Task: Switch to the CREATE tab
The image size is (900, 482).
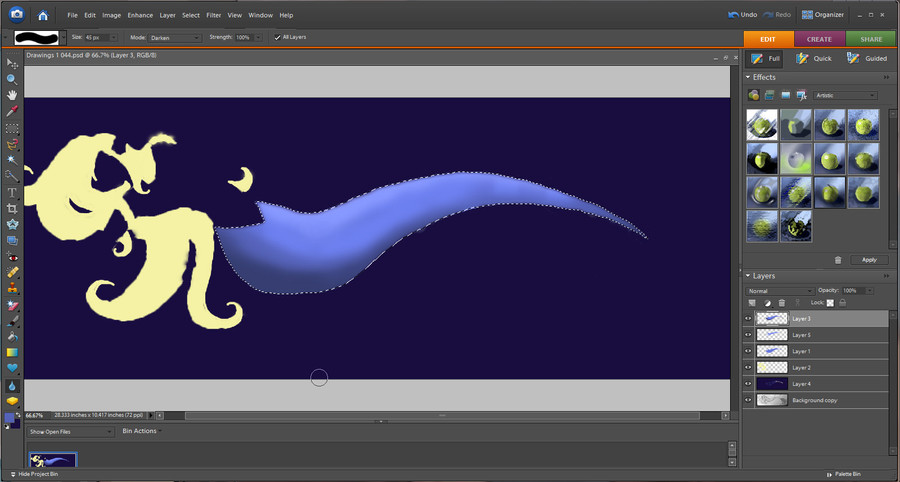Action: [x=819, y=39]
